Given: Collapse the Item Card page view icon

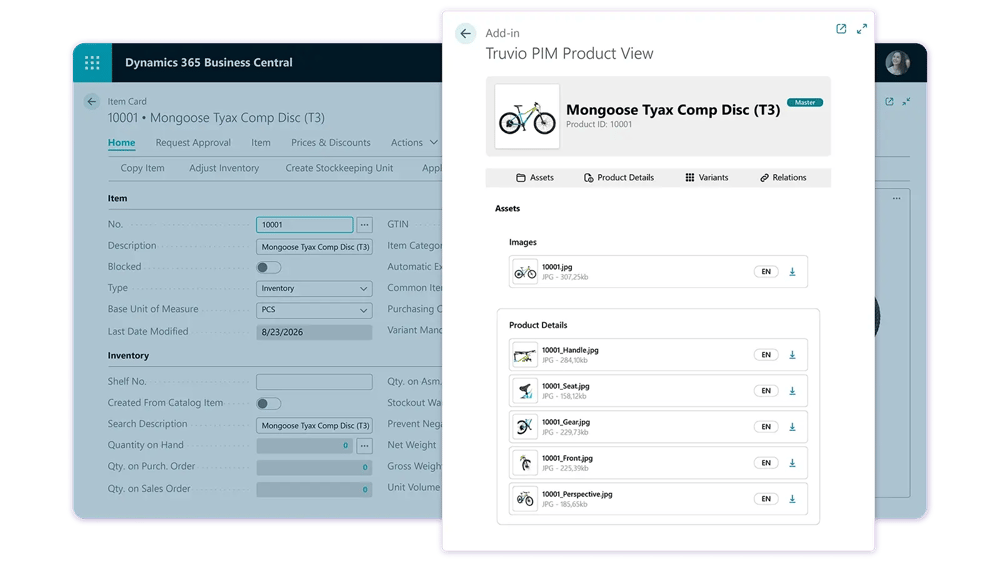Looking at the screenshot, I should point(906,101).
